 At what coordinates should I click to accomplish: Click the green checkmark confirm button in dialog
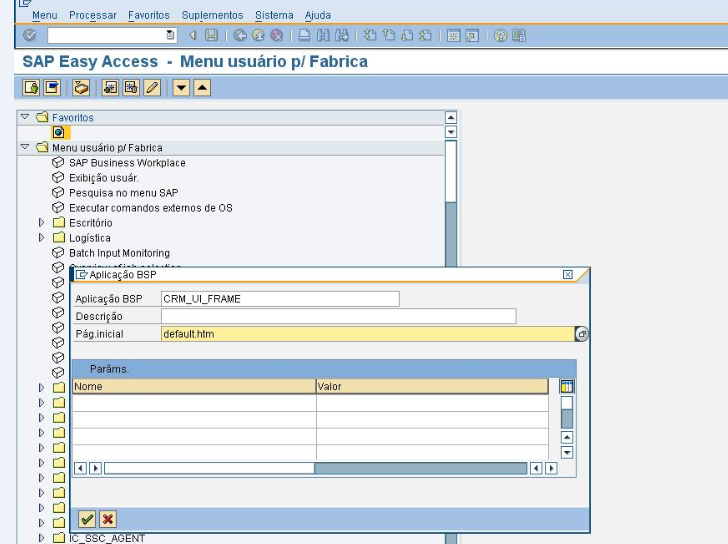point(87,519)
